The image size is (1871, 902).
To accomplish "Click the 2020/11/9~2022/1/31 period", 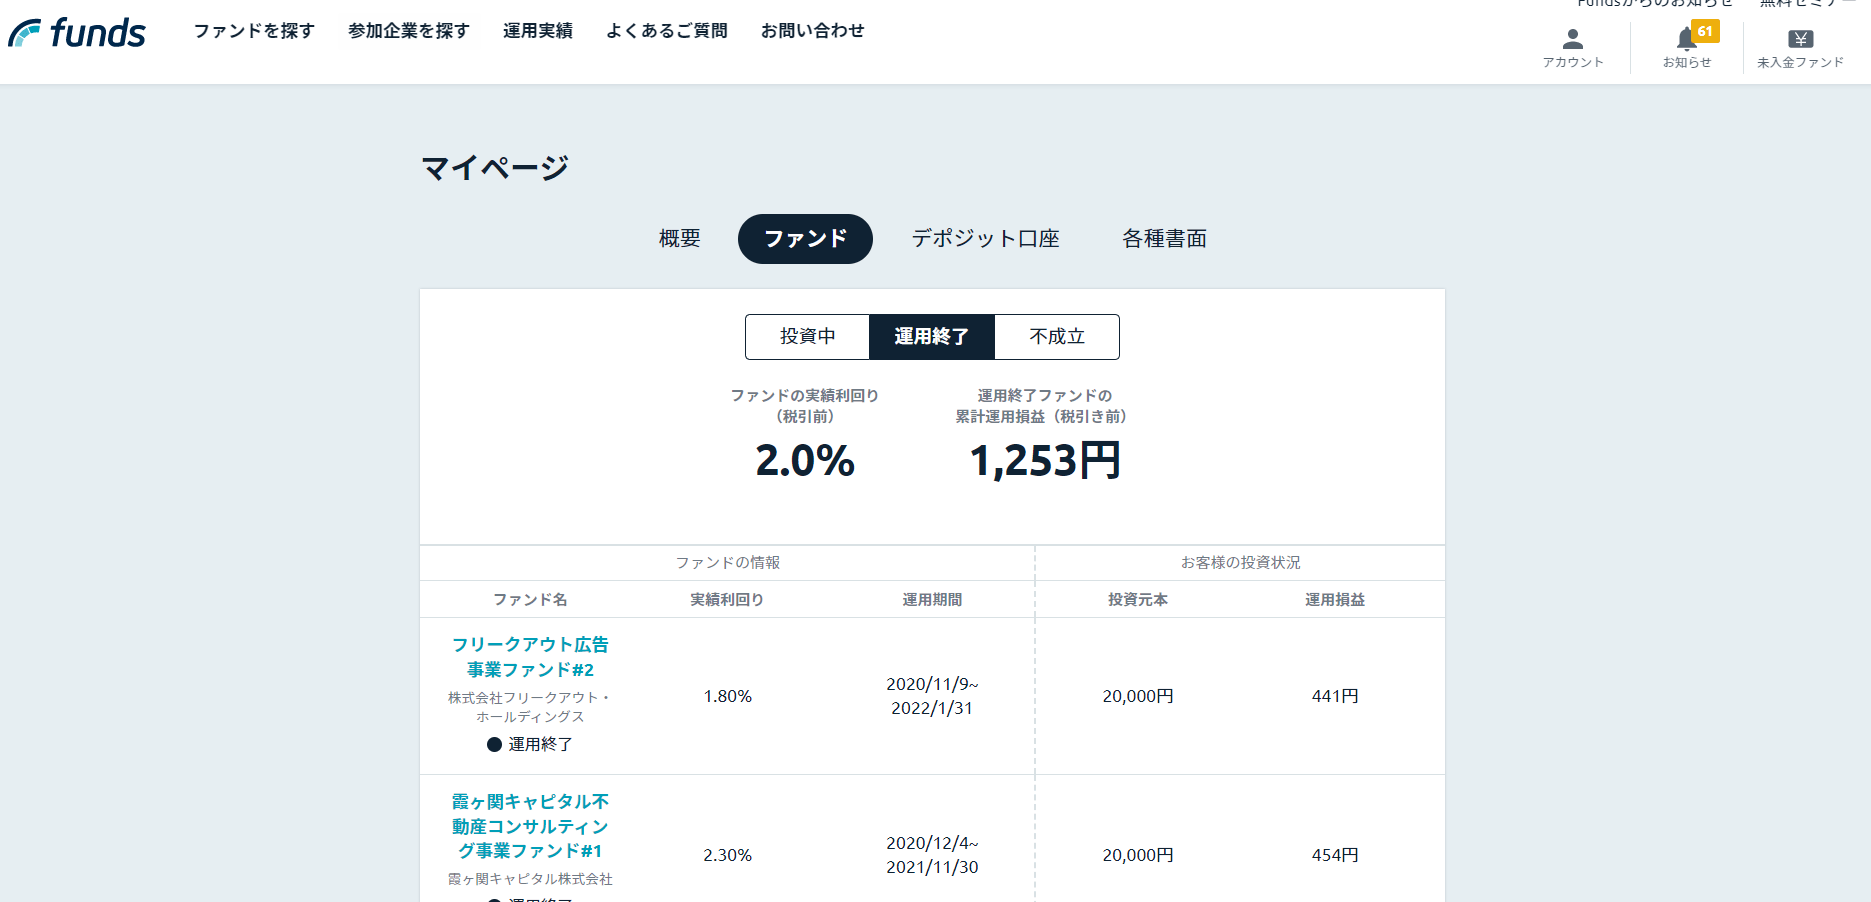I will (x=932, y=696).
